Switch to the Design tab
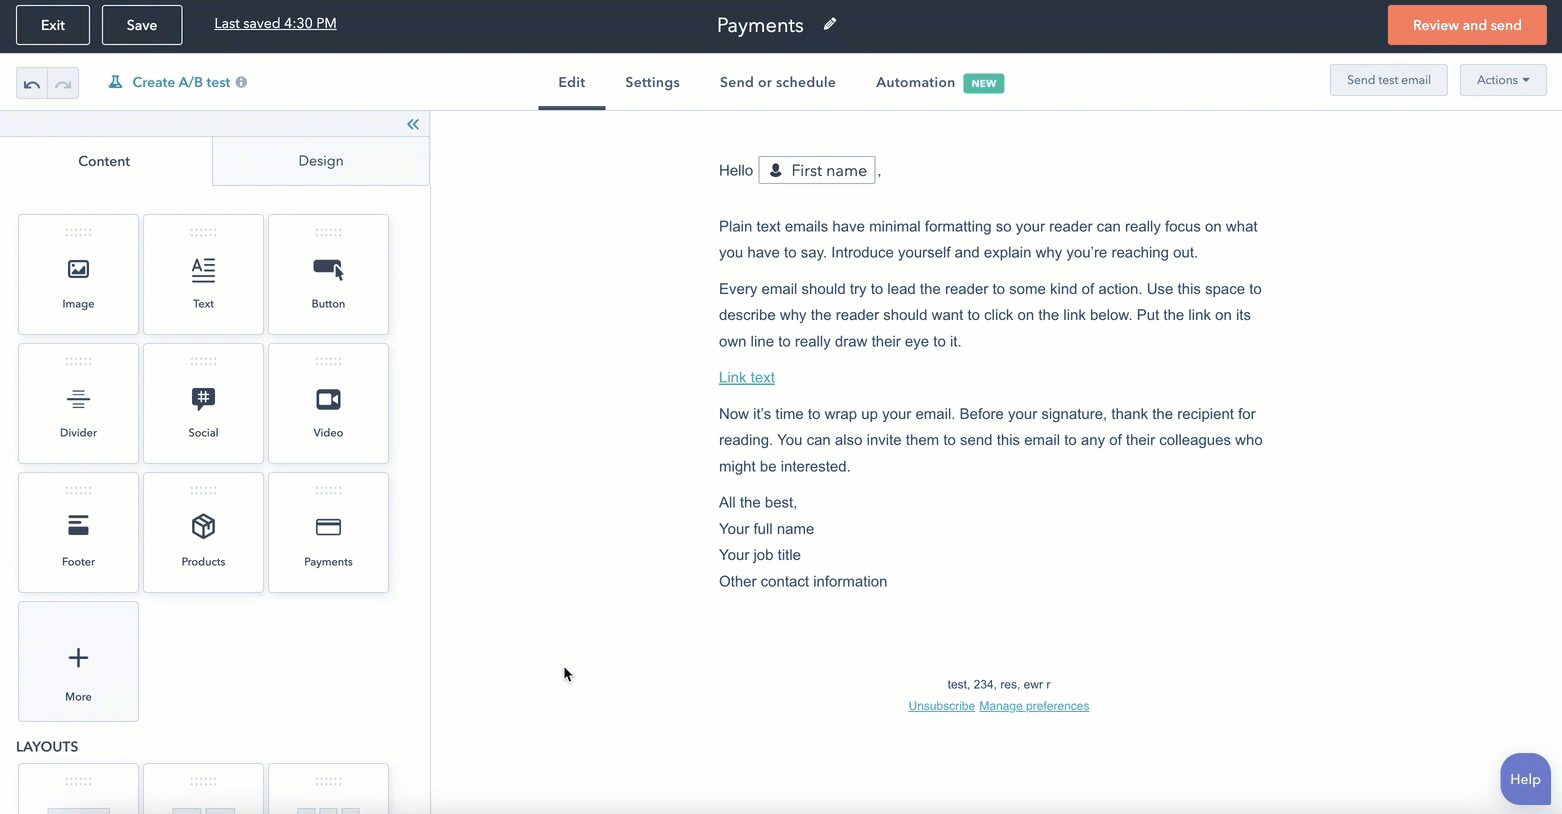Viewport: 1562px width, 814px height. tap(321, 161)
